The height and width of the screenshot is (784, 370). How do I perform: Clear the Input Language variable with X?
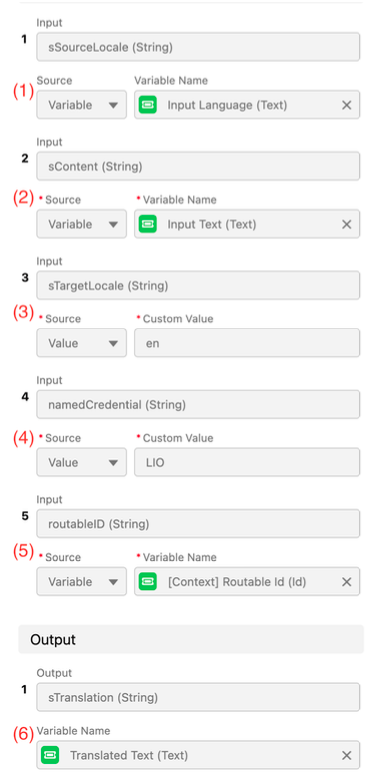point(346,105)
